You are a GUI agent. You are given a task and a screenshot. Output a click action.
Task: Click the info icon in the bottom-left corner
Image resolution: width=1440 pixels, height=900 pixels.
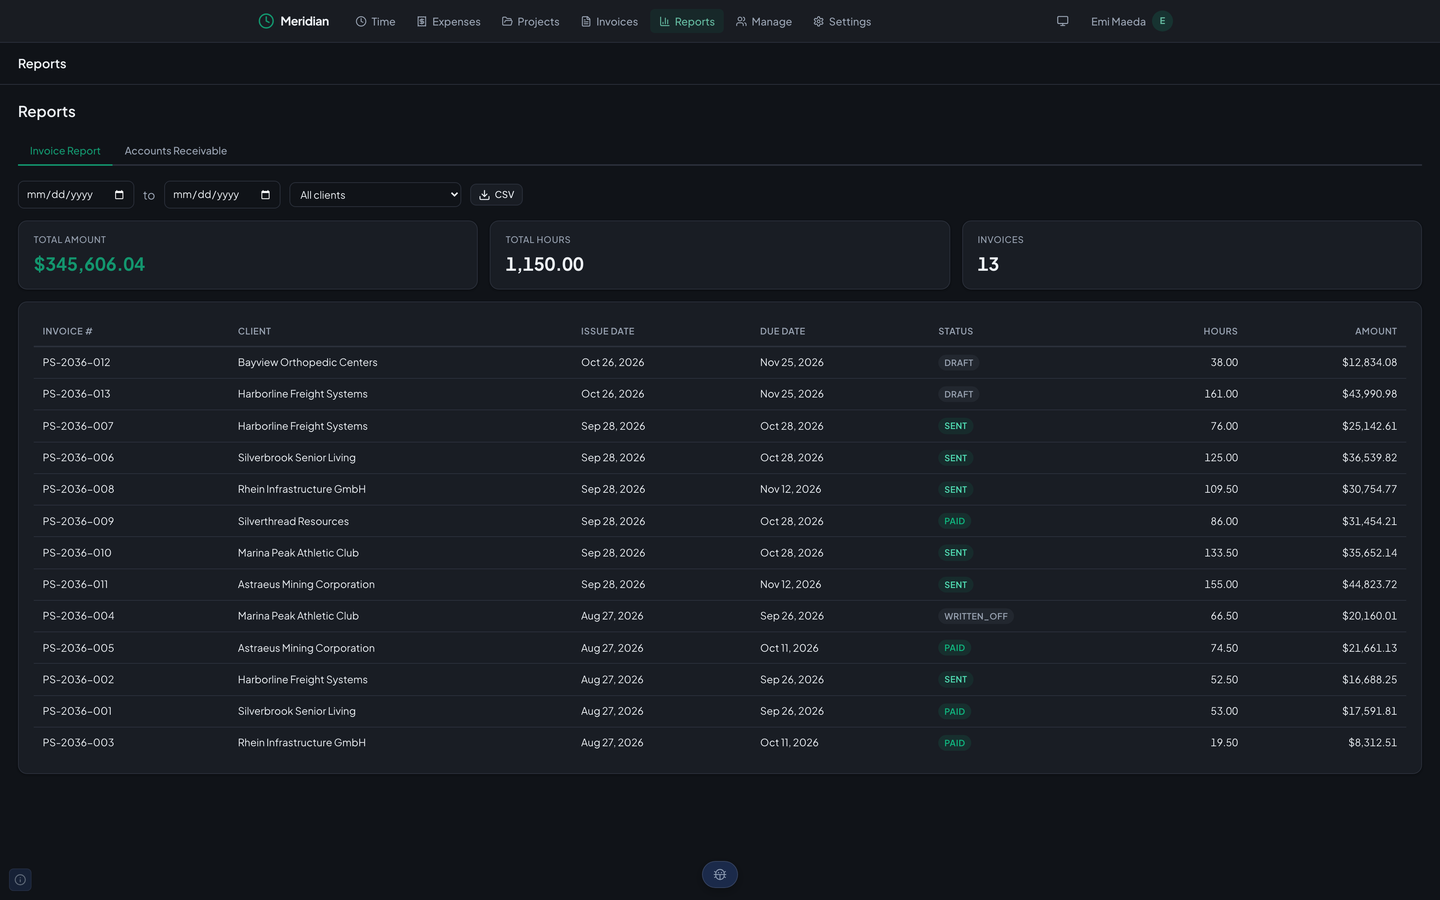[x=20, y=880]
